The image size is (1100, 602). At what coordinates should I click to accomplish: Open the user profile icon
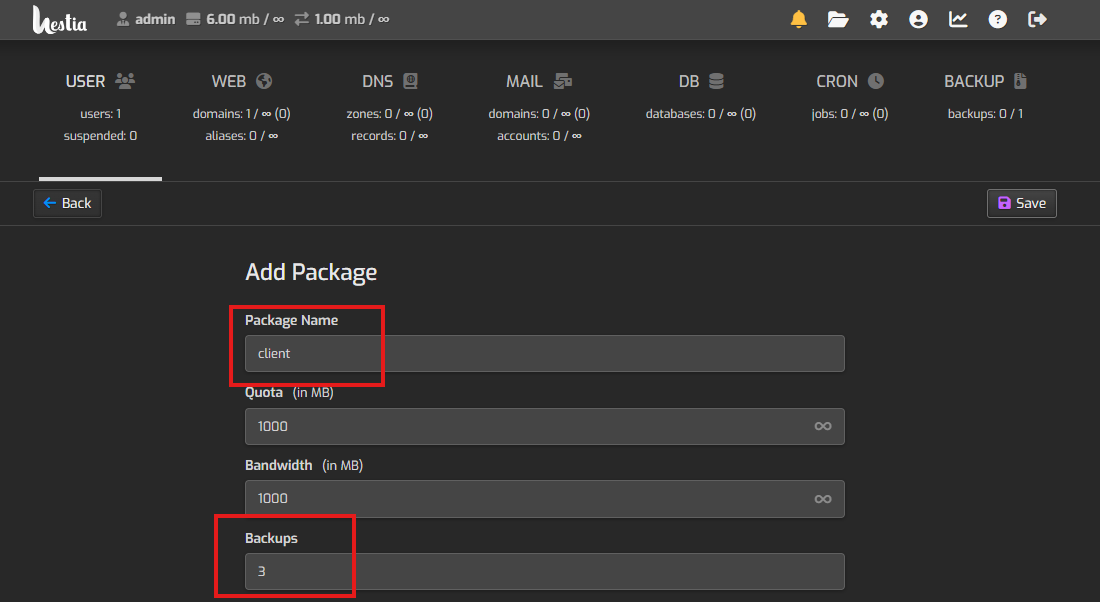(918, 20)
